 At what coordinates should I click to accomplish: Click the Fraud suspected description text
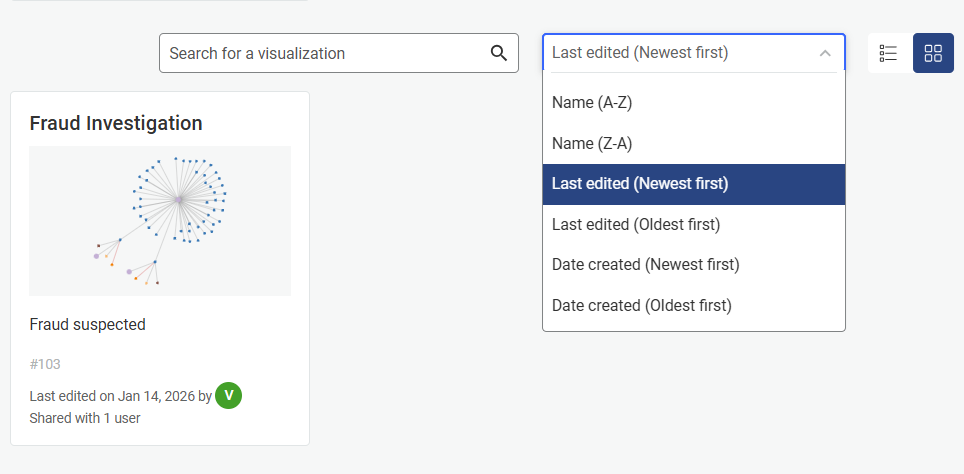coord(88,325)
